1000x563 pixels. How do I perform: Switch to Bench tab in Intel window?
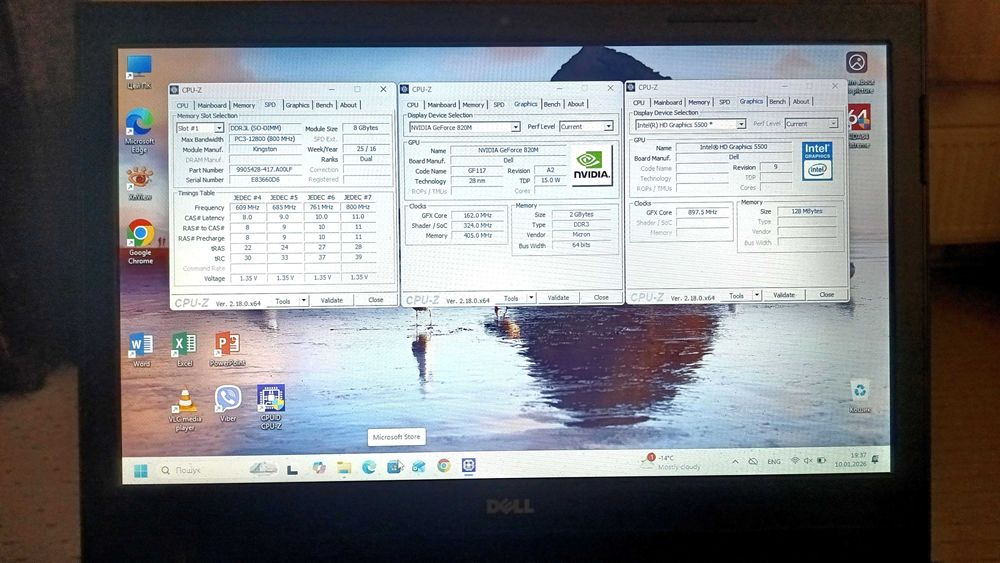click(777, 101)
